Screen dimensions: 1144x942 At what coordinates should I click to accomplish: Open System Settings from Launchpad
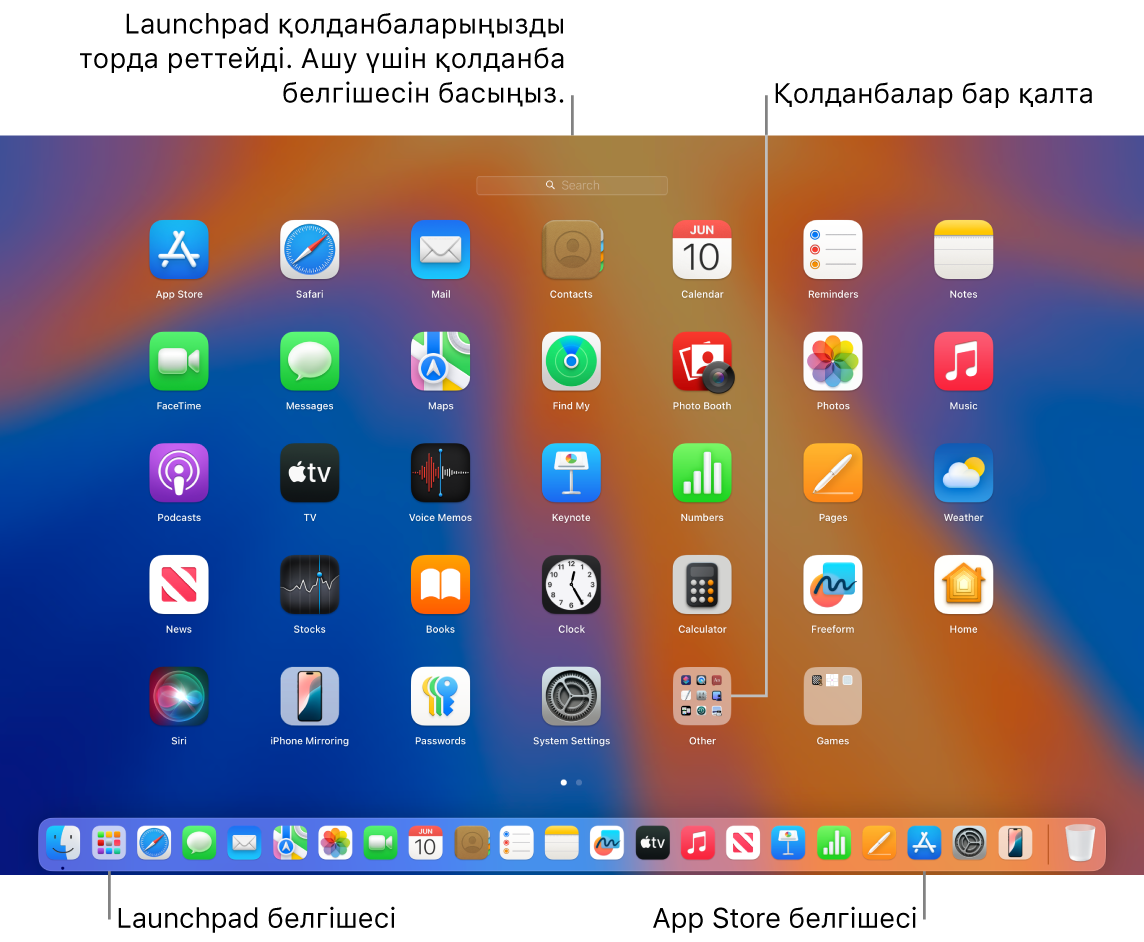[571, 696]
